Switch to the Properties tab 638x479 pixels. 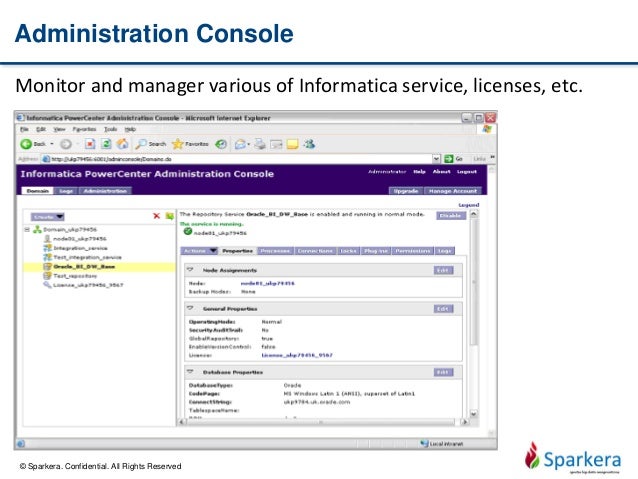click(238, 251)
